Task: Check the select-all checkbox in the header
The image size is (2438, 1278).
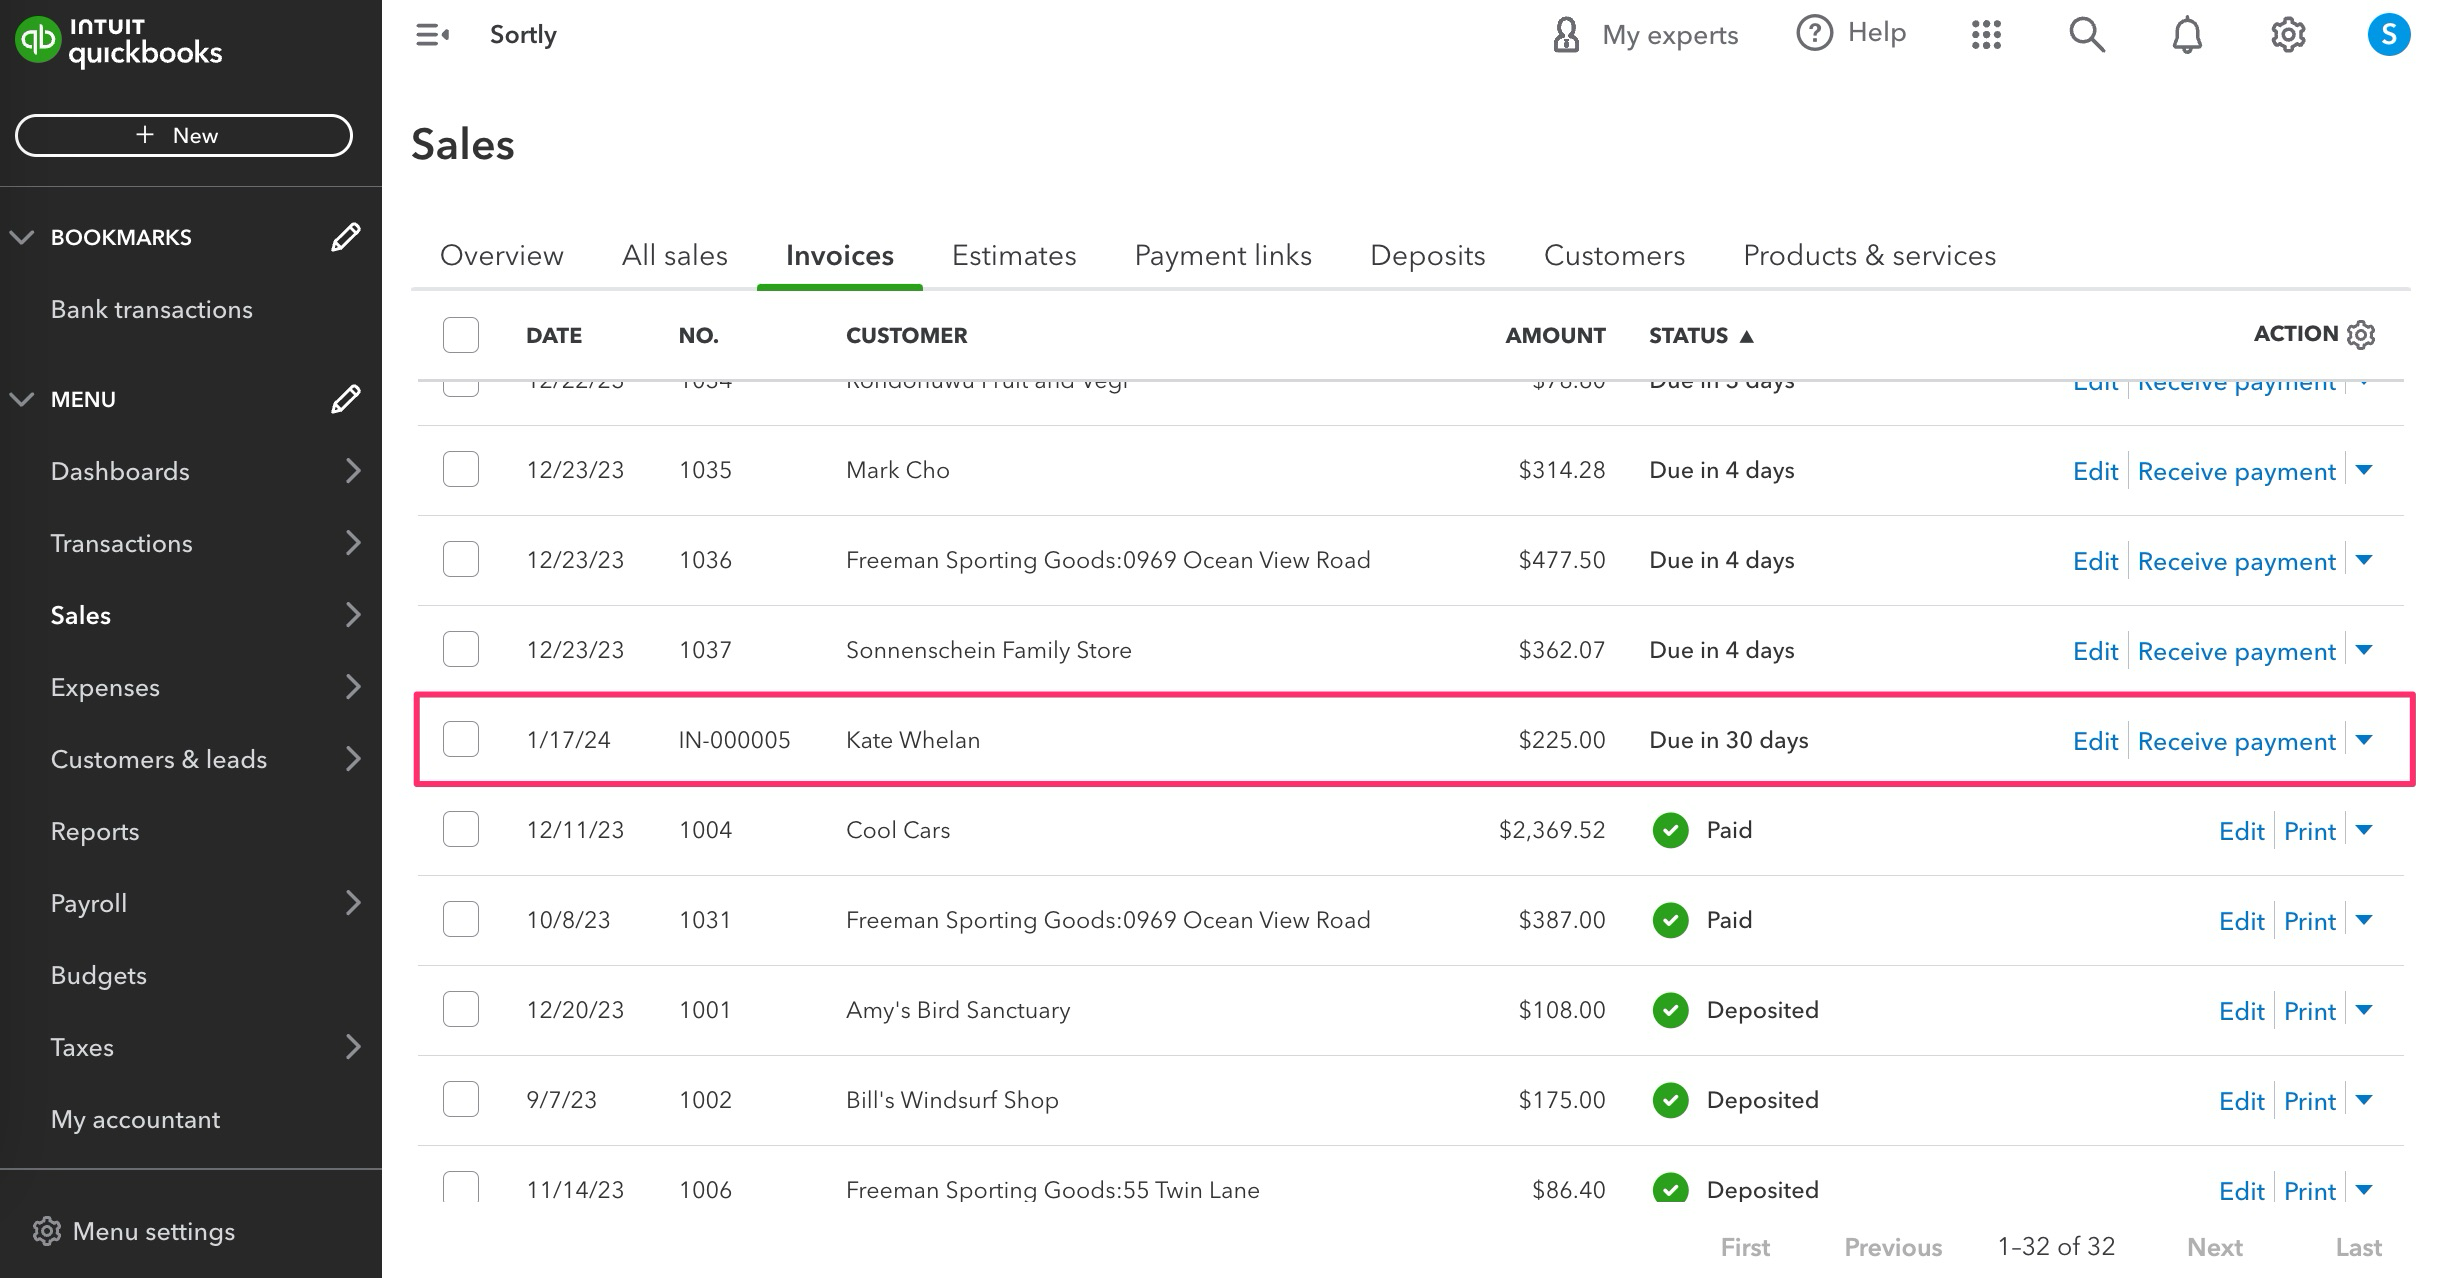Action: (460, 334)
